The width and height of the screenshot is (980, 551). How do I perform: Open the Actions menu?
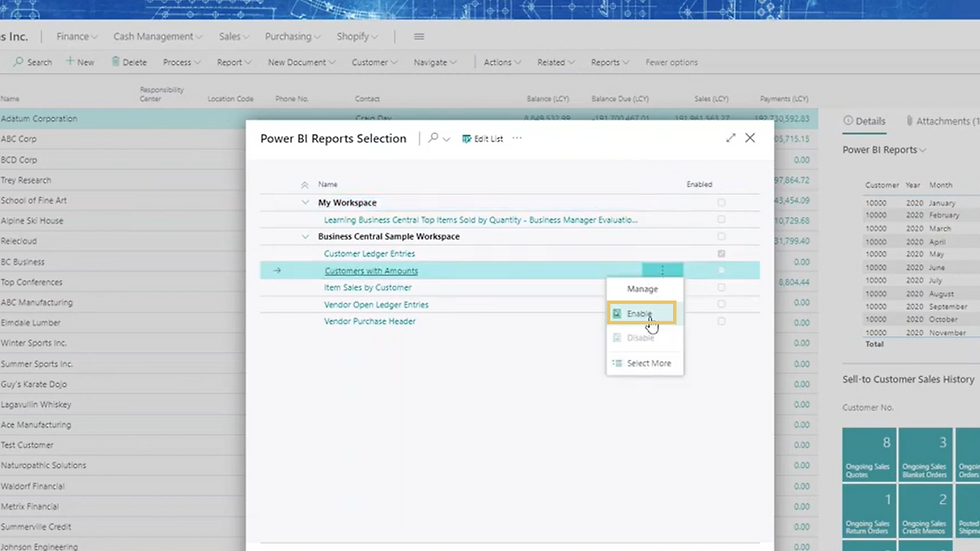point(502,62)
